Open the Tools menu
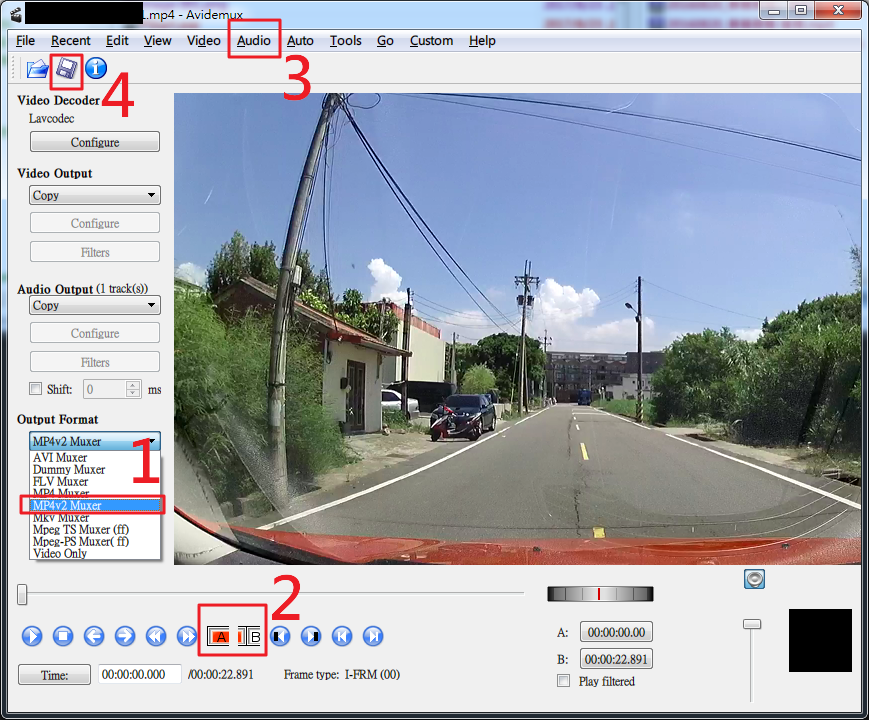The image size is (869, 720). pos(345,41)
